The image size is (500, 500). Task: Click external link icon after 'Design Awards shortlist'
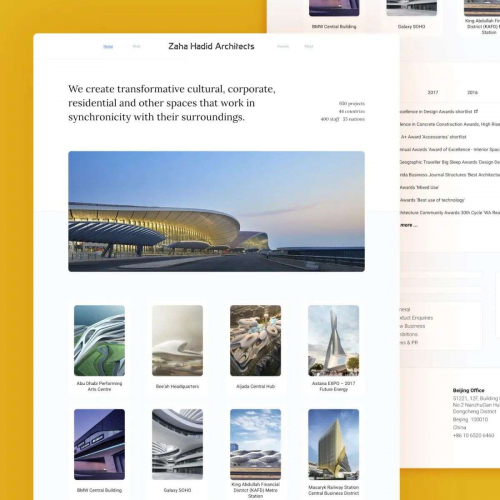[476, 111]
